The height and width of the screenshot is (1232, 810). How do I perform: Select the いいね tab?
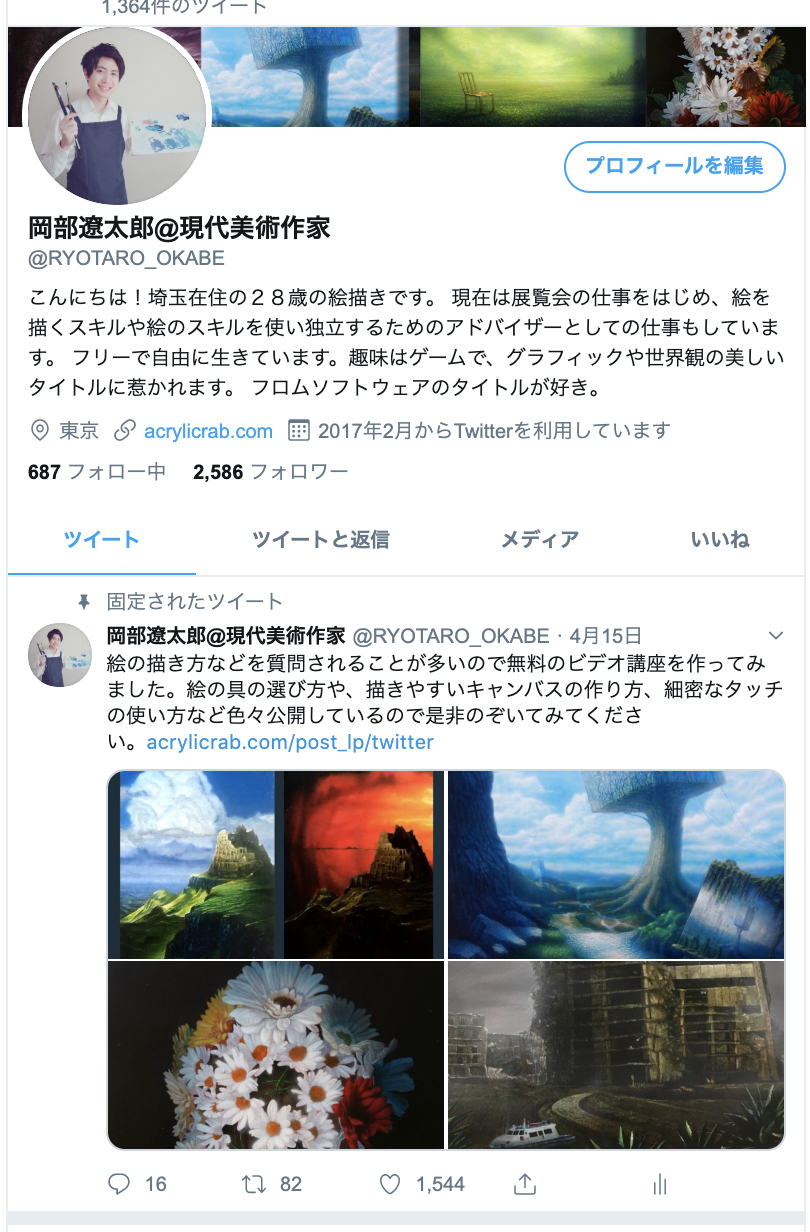[x=720, y=540]
